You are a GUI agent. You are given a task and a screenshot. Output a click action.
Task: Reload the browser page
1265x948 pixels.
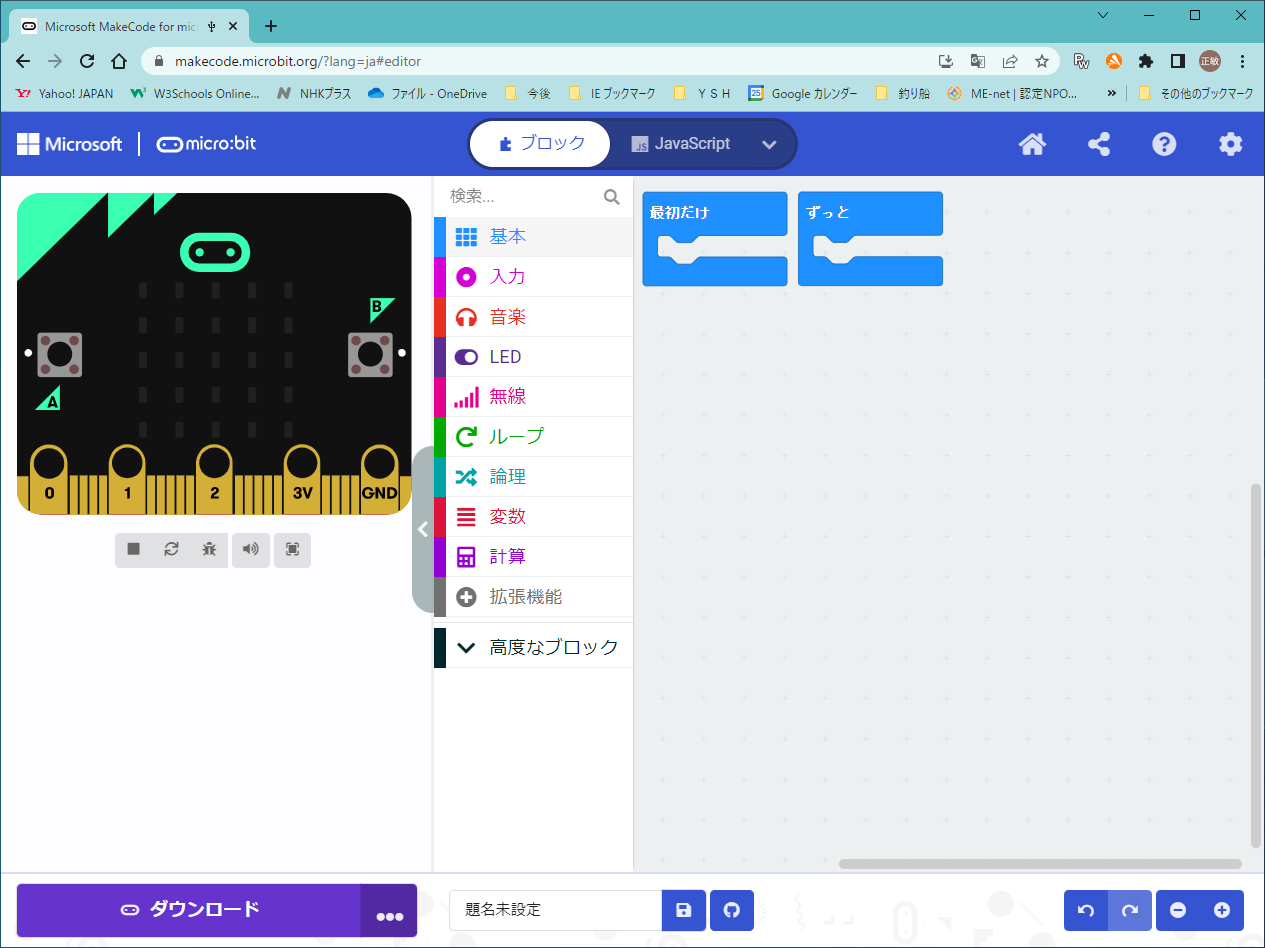coord(87,61)
